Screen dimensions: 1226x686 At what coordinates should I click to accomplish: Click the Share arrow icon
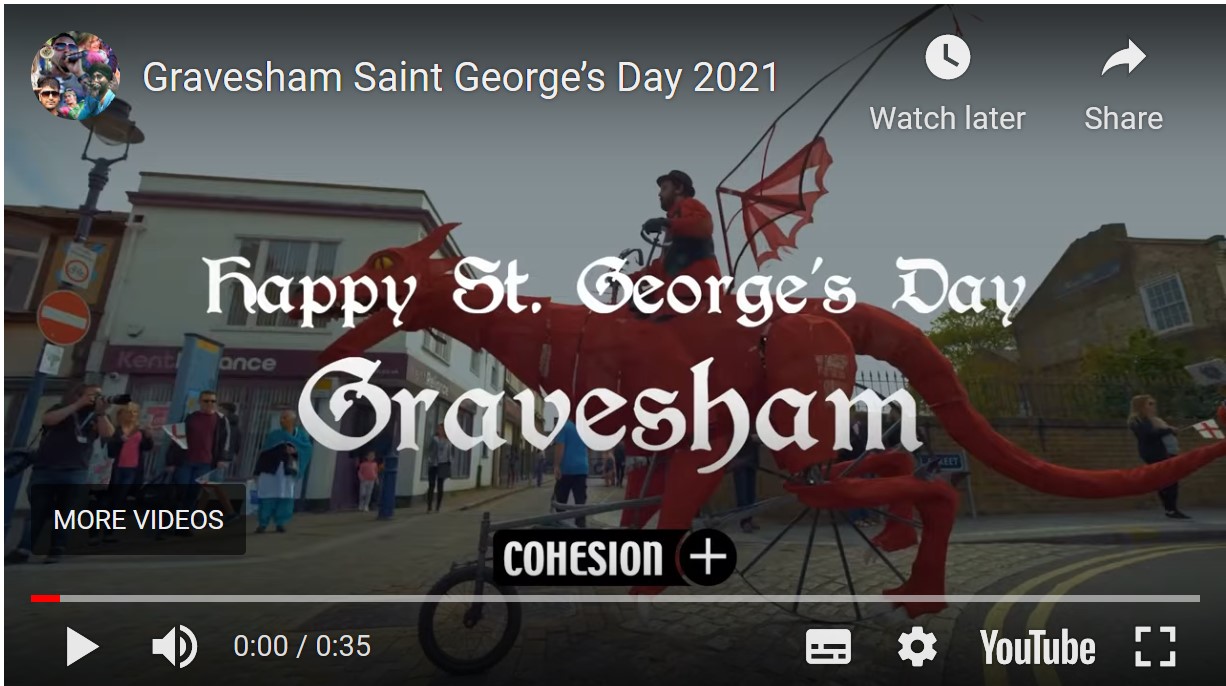click(x=1123, y=59)
